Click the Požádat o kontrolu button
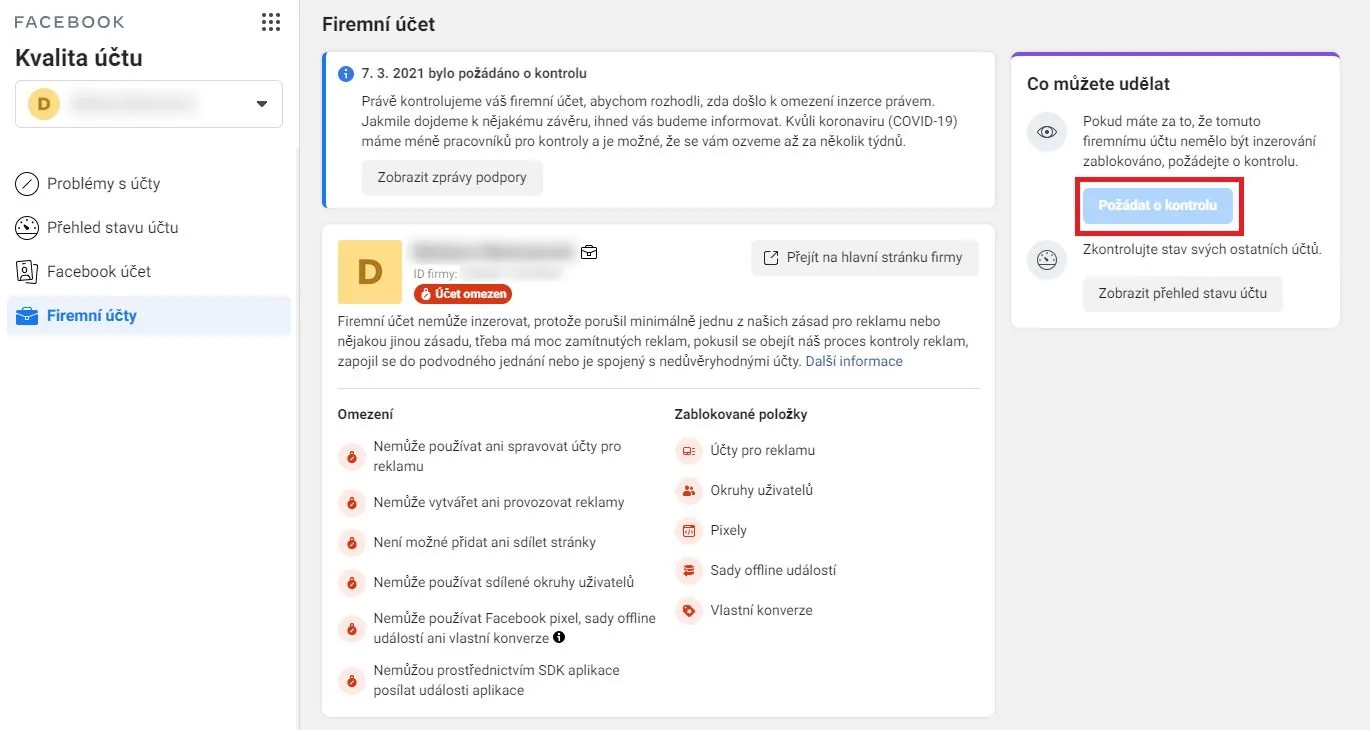 point(1158,206)
